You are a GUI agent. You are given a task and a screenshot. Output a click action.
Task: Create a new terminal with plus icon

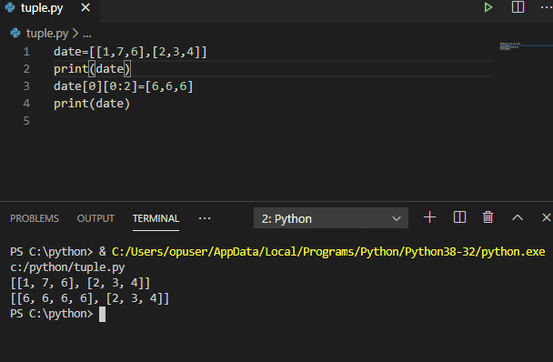[x=430, y=217]
